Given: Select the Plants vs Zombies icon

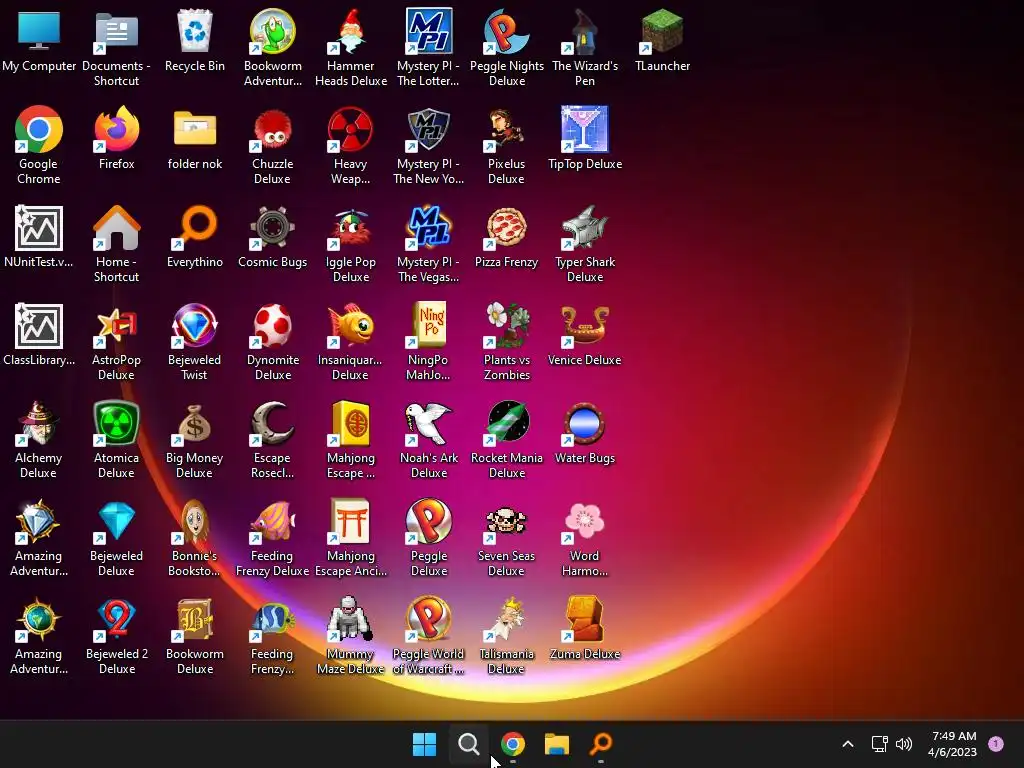Looking at the screenshot, I should 506,325.
